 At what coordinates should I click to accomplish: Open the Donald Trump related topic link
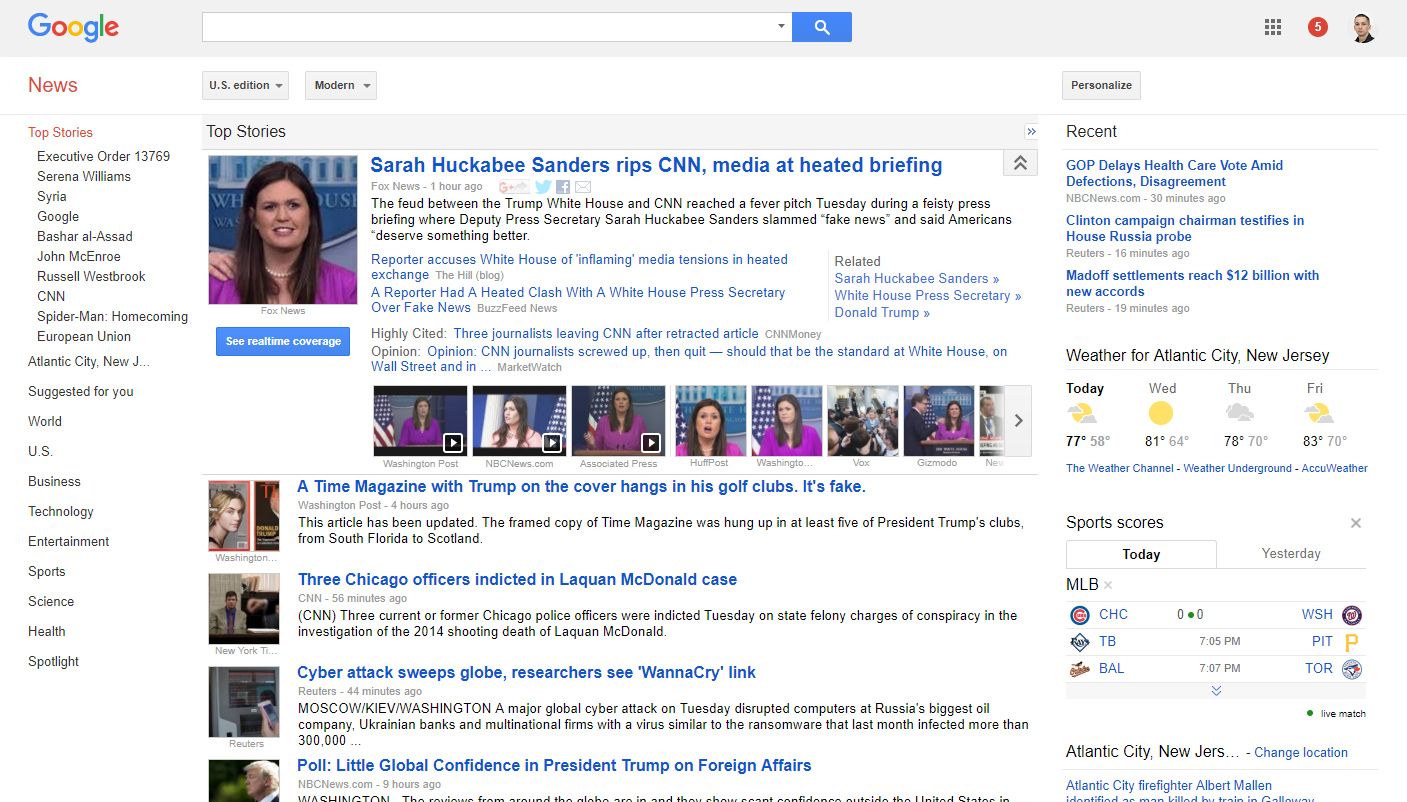coord(882,313)
